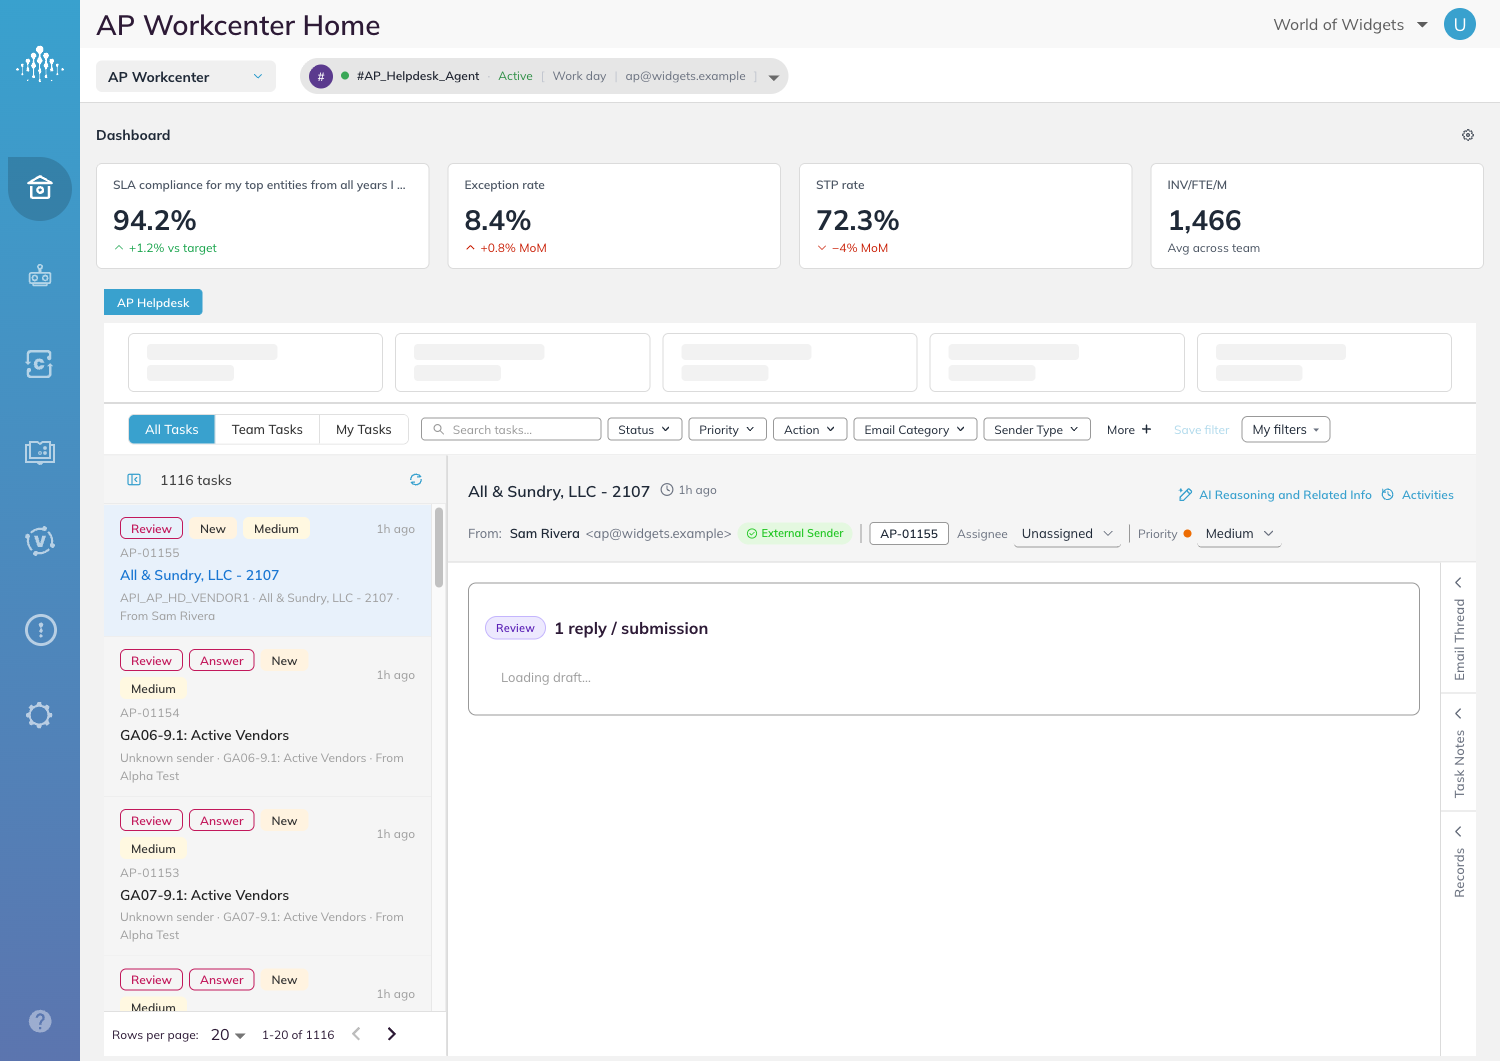This screenshot has height=1061, width=1500.
Task: Click the External Sender badge
Action: click(x=795, y=534)
